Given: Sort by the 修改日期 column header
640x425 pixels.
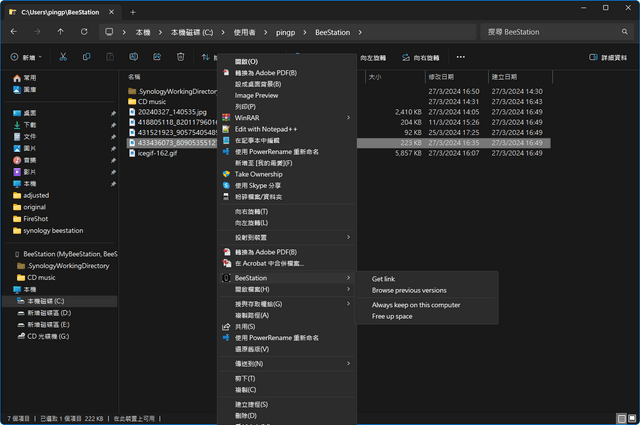Looking at the screenshot, I should [441, 77].
